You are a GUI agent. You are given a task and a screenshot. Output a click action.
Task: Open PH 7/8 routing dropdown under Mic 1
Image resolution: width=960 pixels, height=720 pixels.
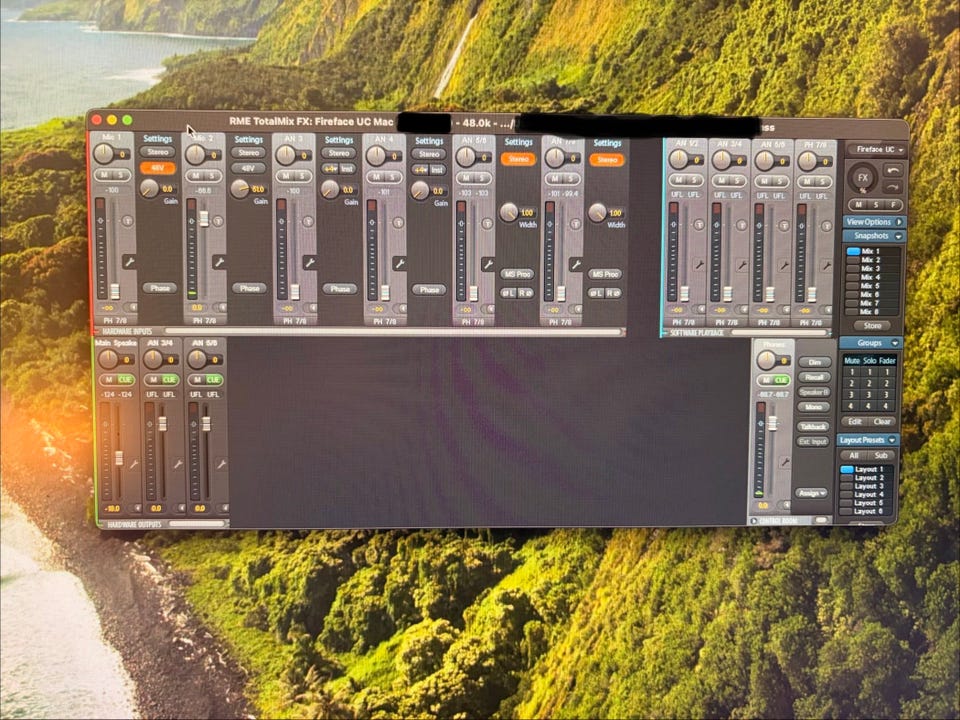[x=115, y=321]
